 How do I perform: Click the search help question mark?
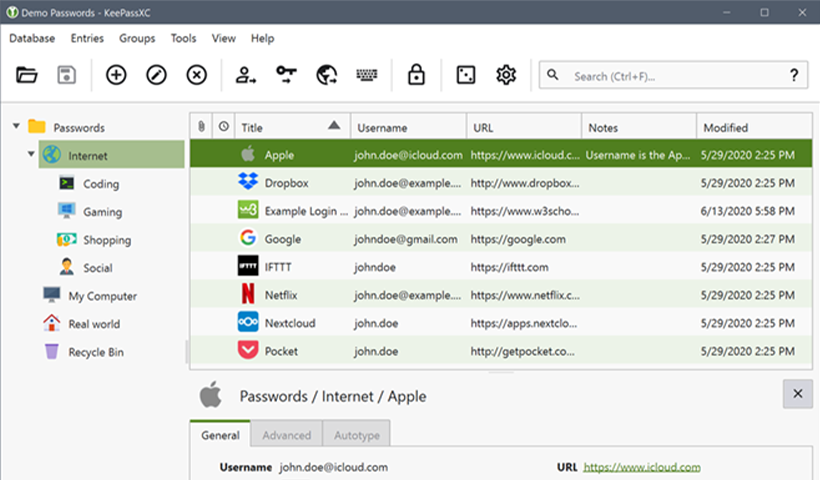794,76
